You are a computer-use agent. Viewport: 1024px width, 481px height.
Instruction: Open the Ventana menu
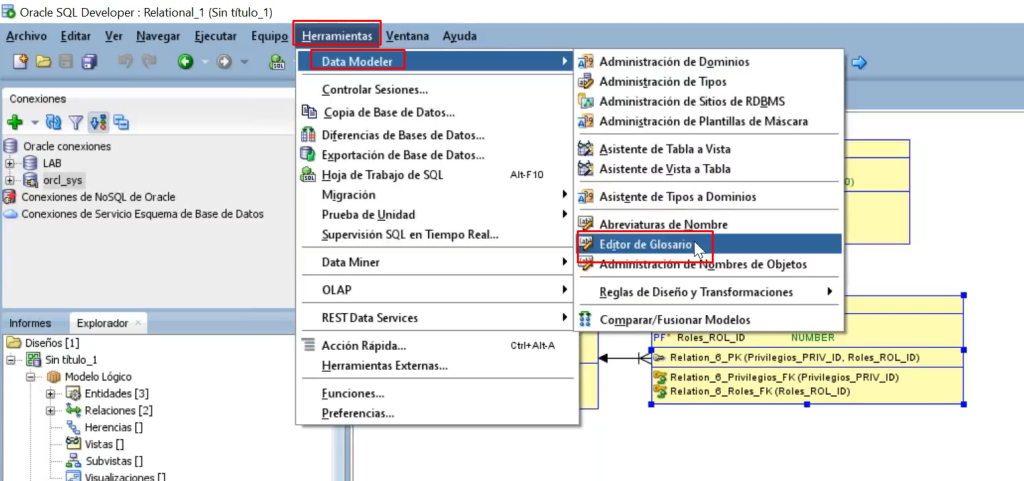407,36
